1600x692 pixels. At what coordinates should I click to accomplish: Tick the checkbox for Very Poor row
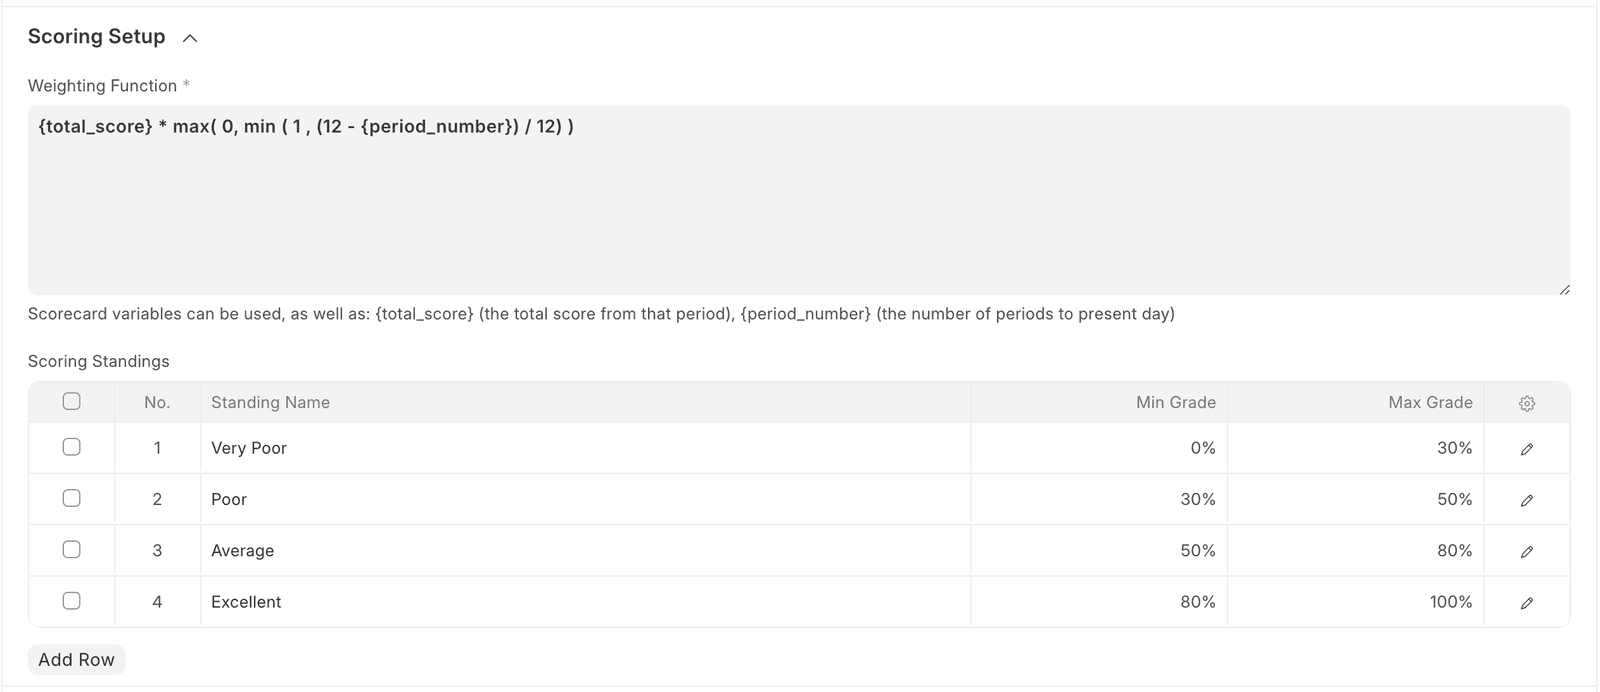71,447
